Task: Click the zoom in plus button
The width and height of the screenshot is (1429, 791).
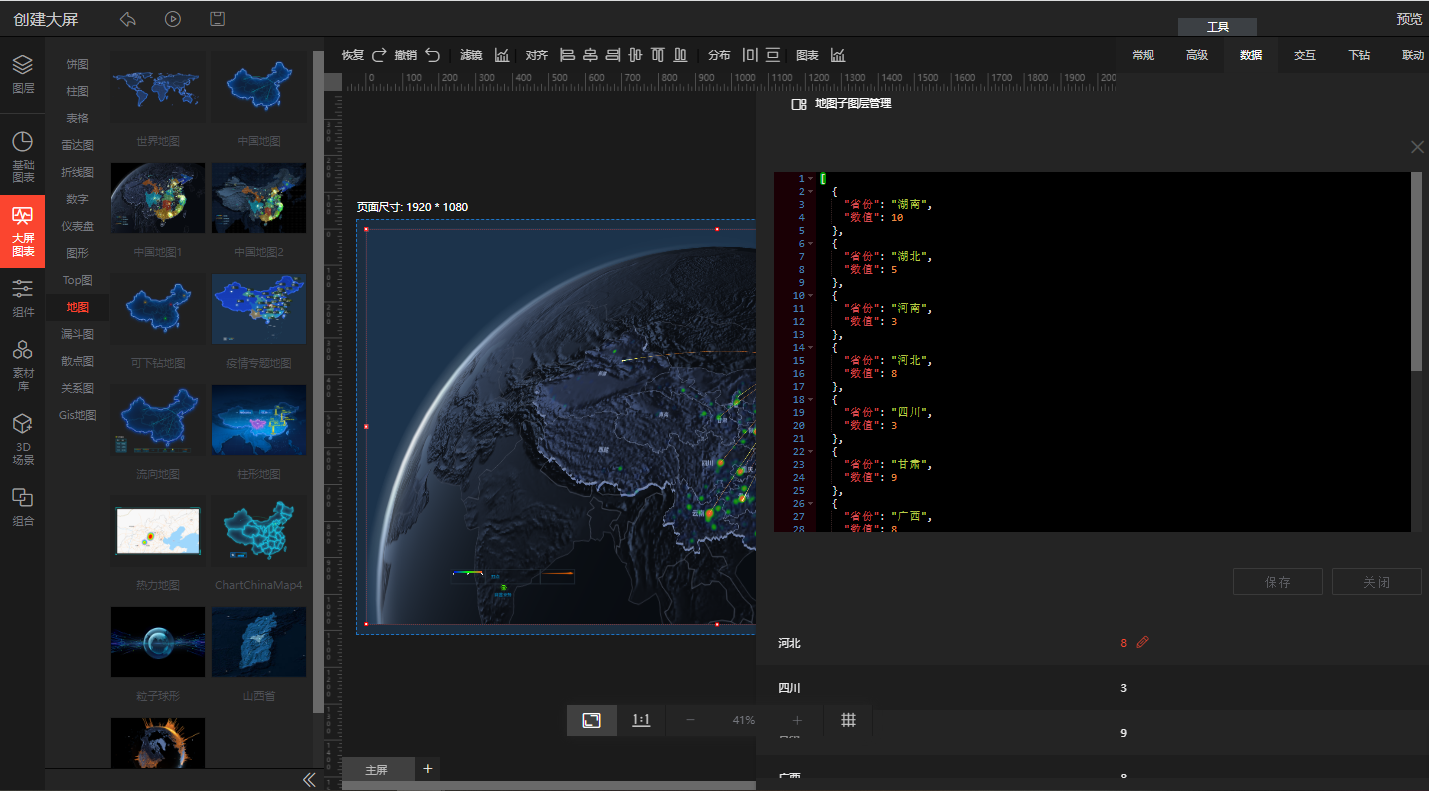Action: (797, 720)
